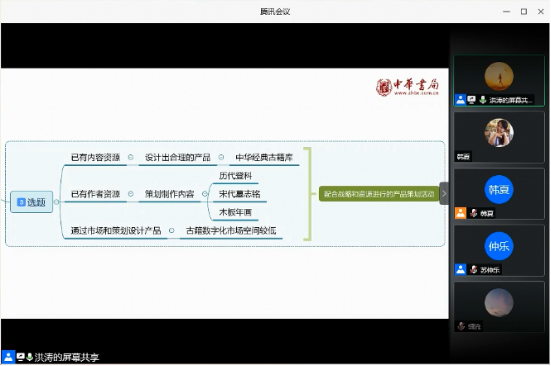Collapse the participant panel with the arrow
Viewport: 551px width, 366px height.
tap(444, 194)
